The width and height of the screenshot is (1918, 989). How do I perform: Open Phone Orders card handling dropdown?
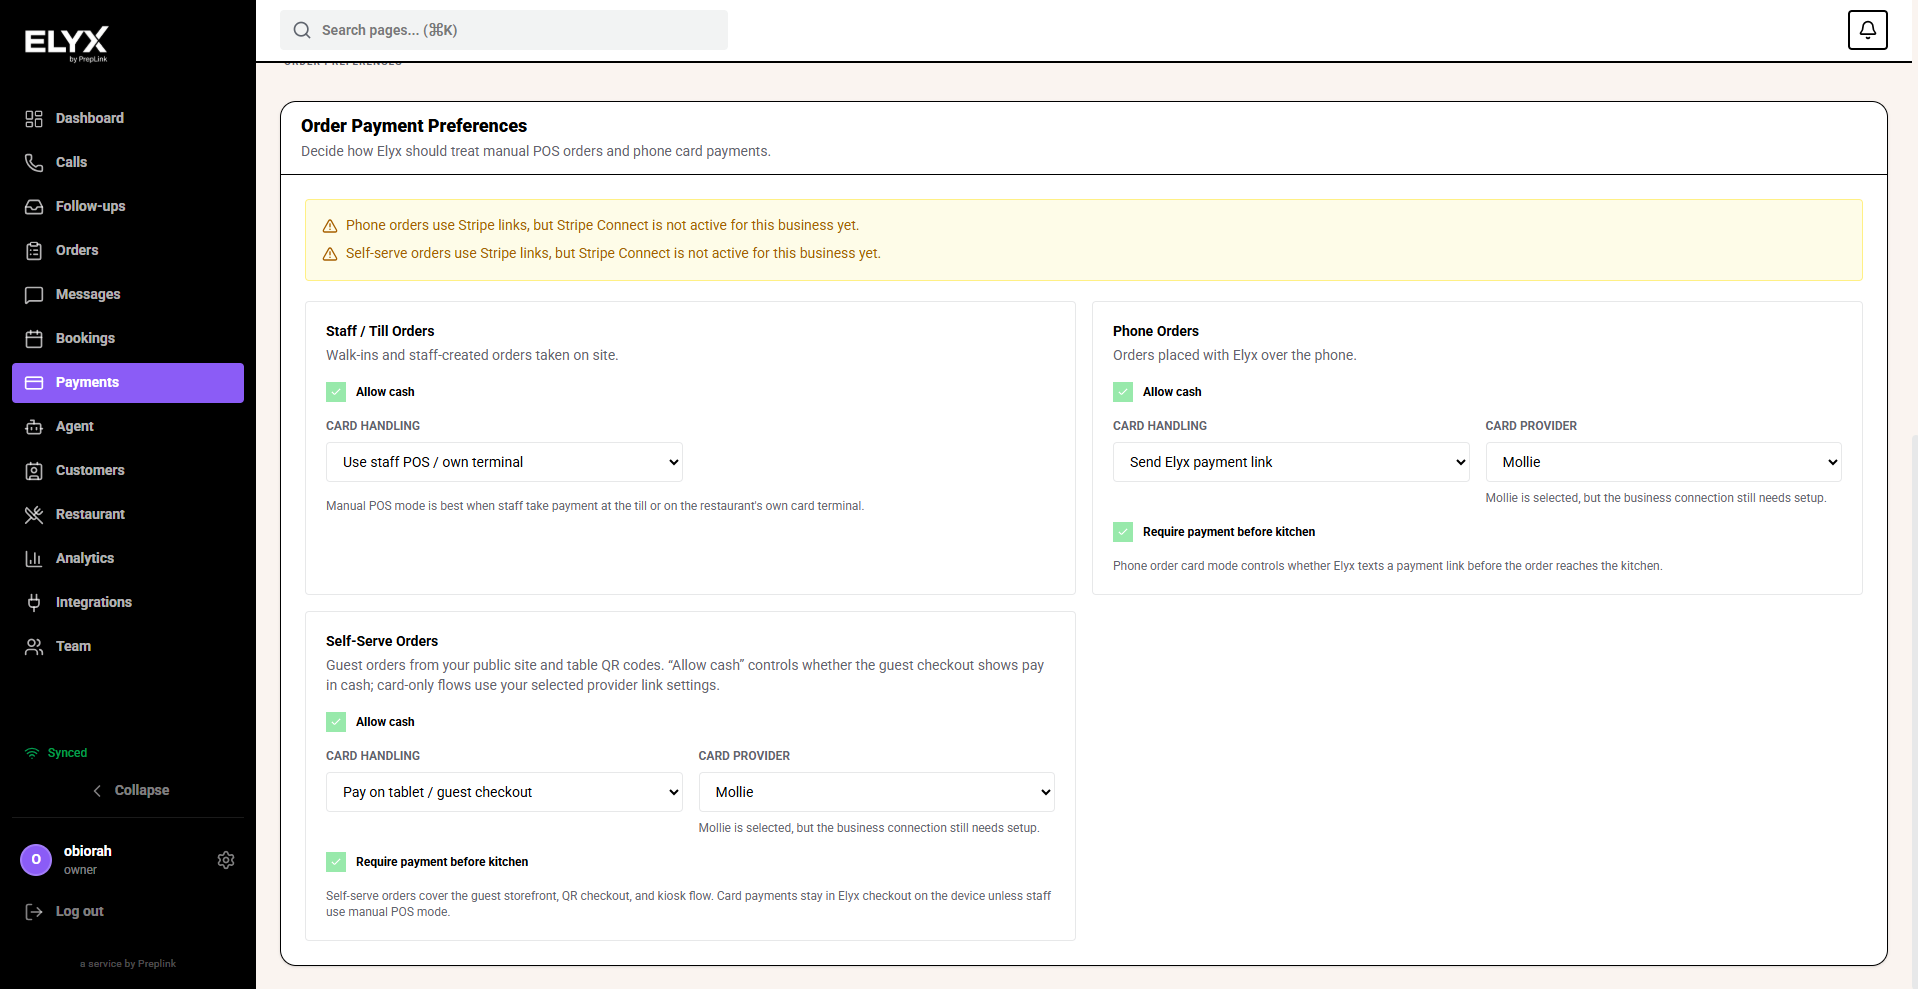1291,462
